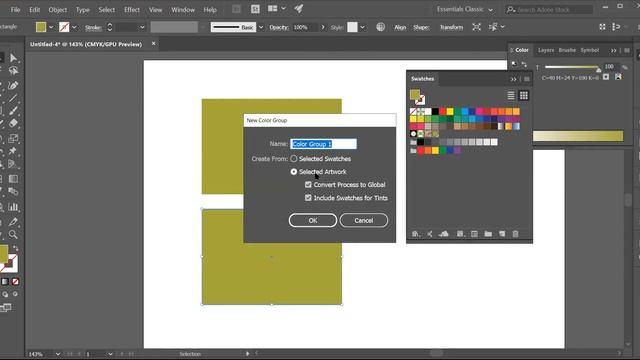Screen dimensions: 640x360
Task: Click the Recolor Artwork wheel icon
Action: pyautogui.click(x=380, y=27)
